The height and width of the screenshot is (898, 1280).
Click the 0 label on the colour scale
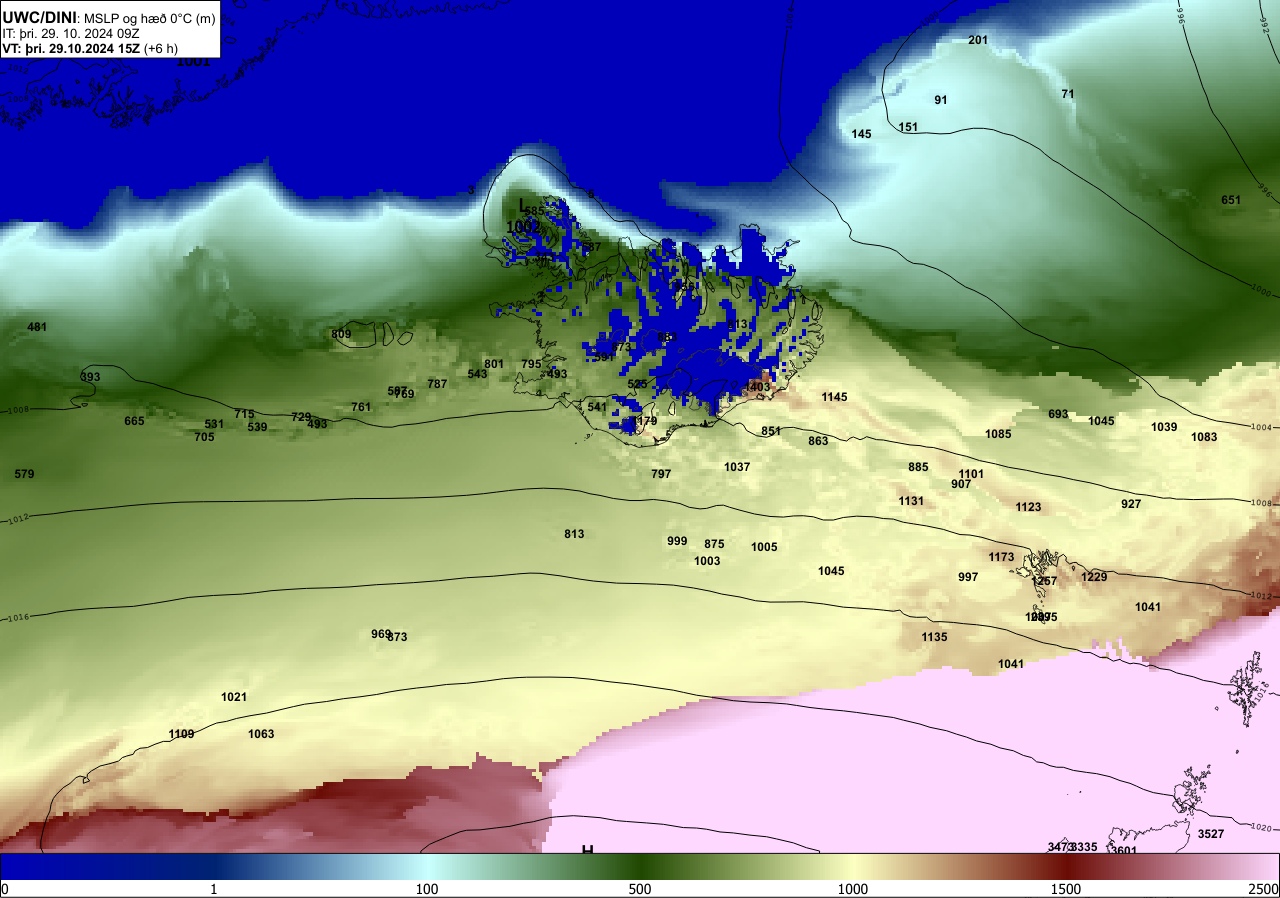pos(4,889)
